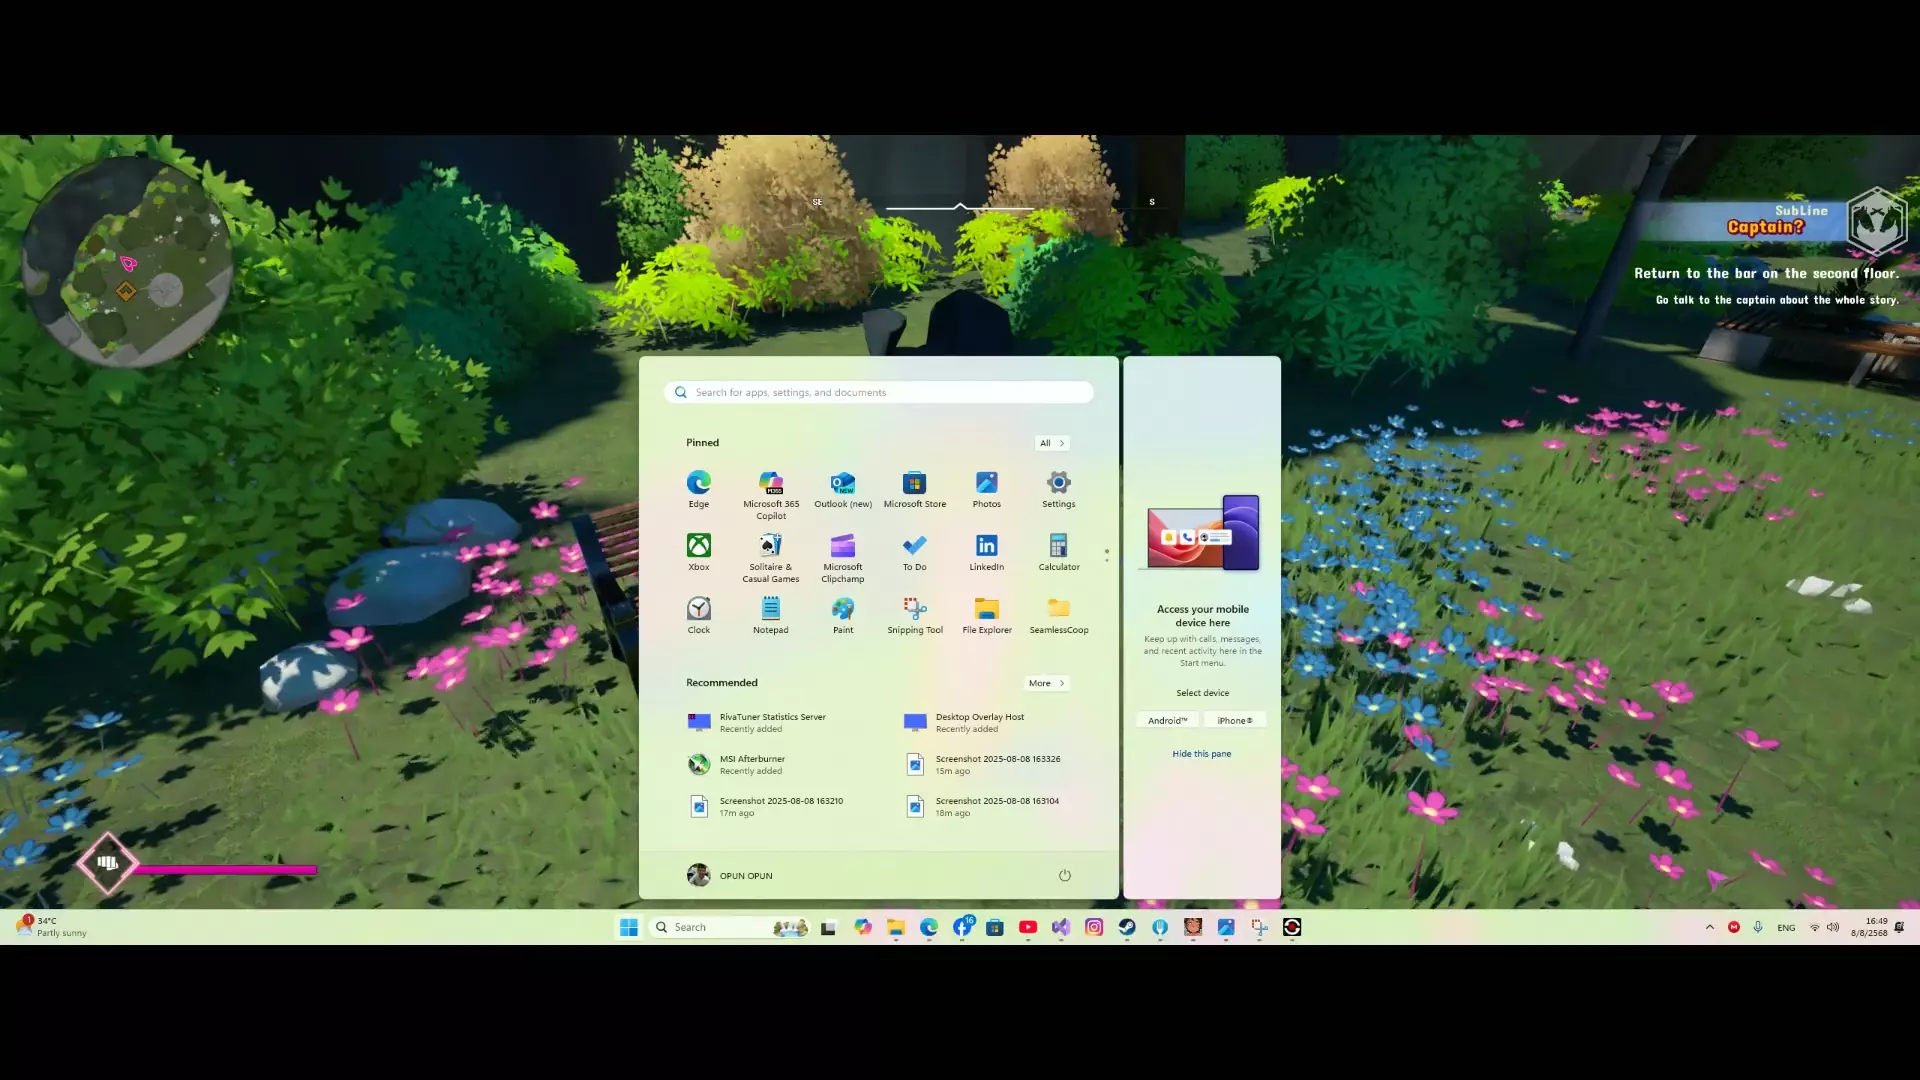Launch the Xbox app
1920x1080 pixels.
click(698, 552)
